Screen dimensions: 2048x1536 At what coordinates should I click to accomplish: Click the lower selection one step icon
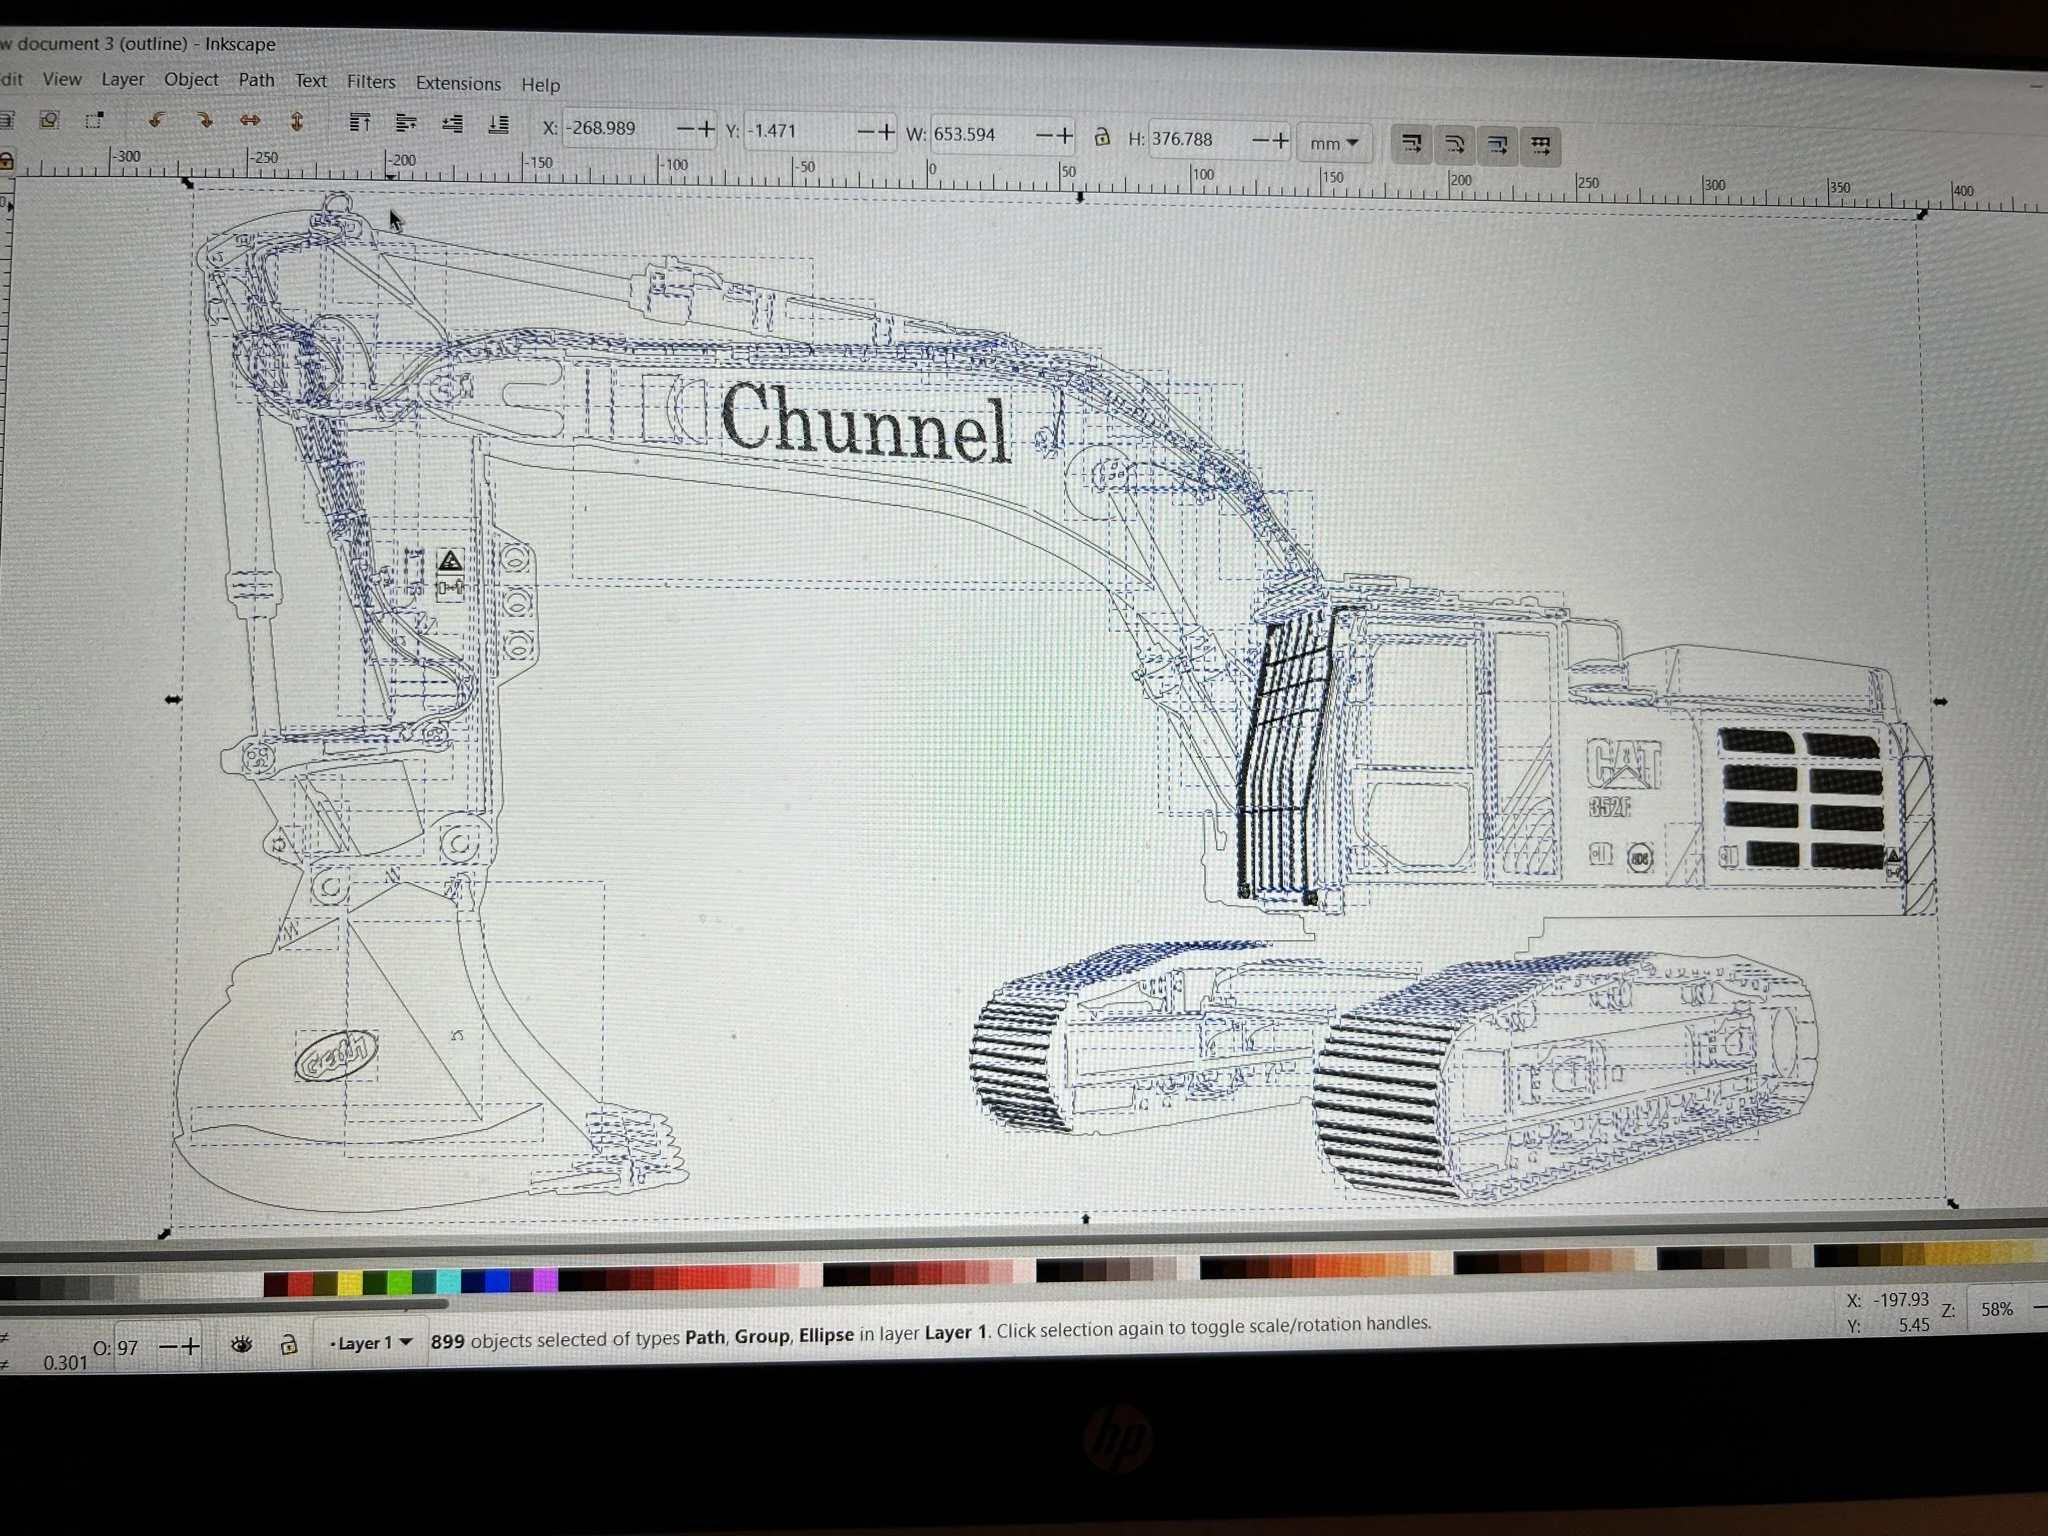(x=452, y=124)
